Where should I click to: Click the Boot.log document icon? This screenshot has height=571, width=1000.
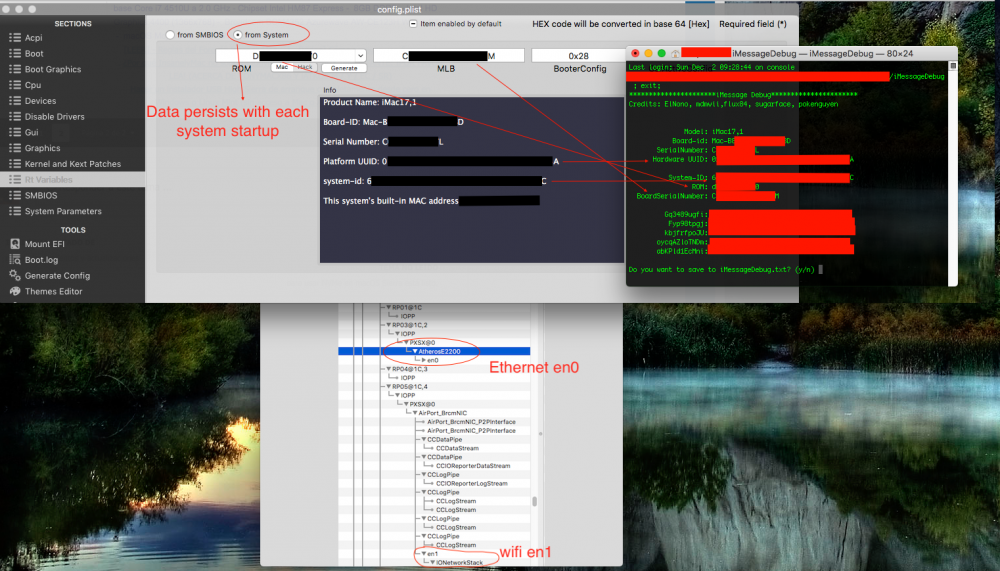[15, 260]
